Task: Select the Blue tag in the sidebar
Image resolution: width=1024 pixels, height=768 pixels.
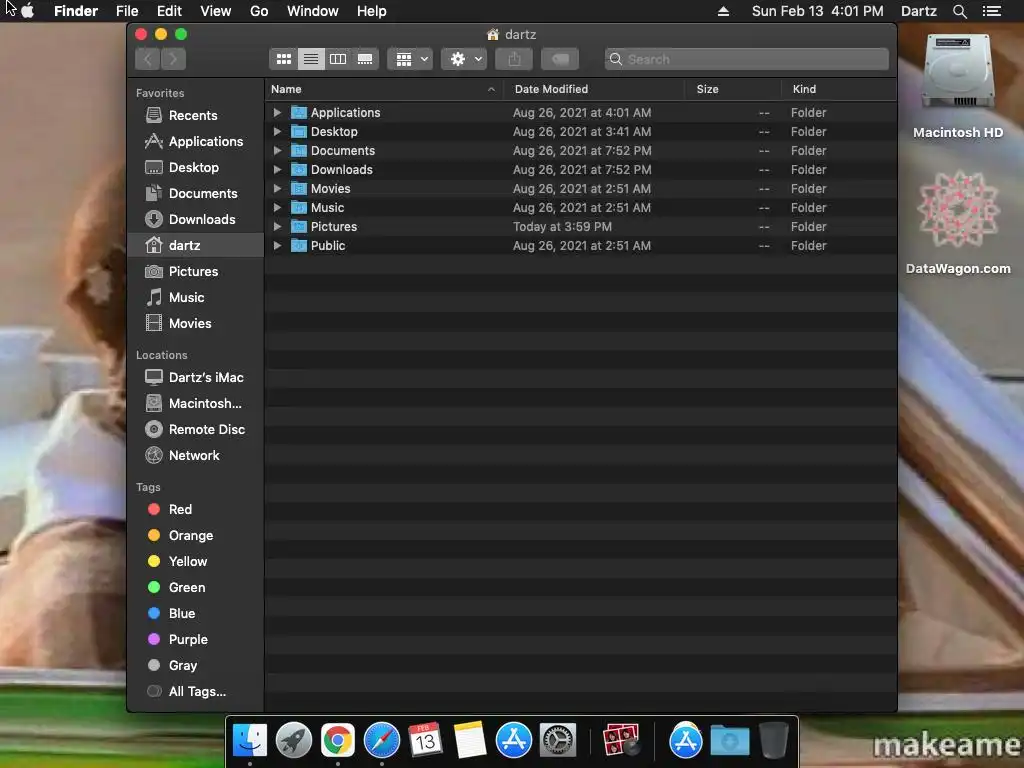Action: click(x=195, y=614)
